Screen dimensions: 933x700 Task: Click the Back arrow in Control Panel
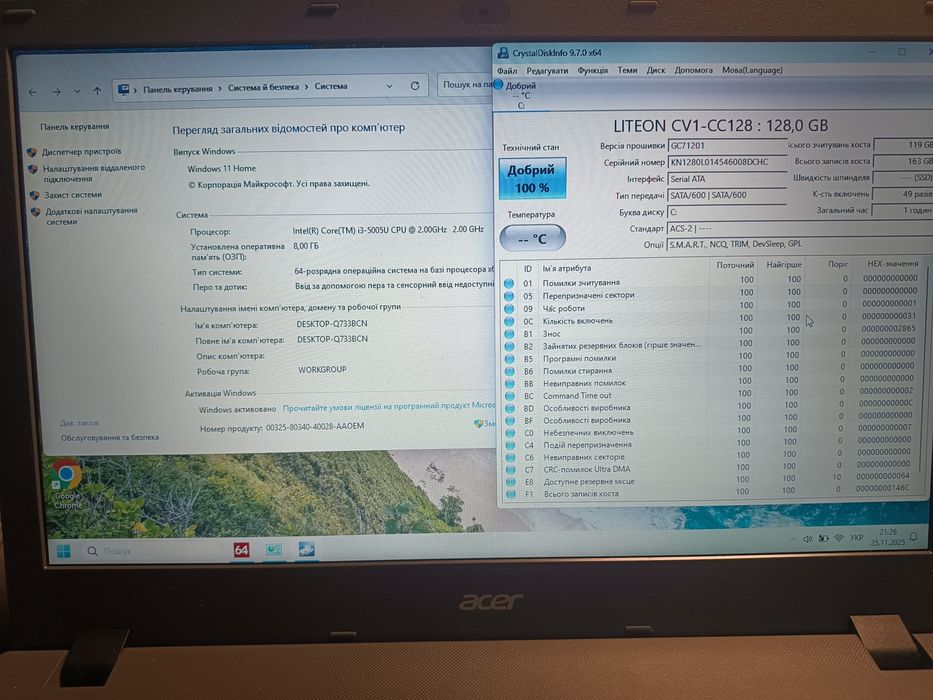click(33, 92)
